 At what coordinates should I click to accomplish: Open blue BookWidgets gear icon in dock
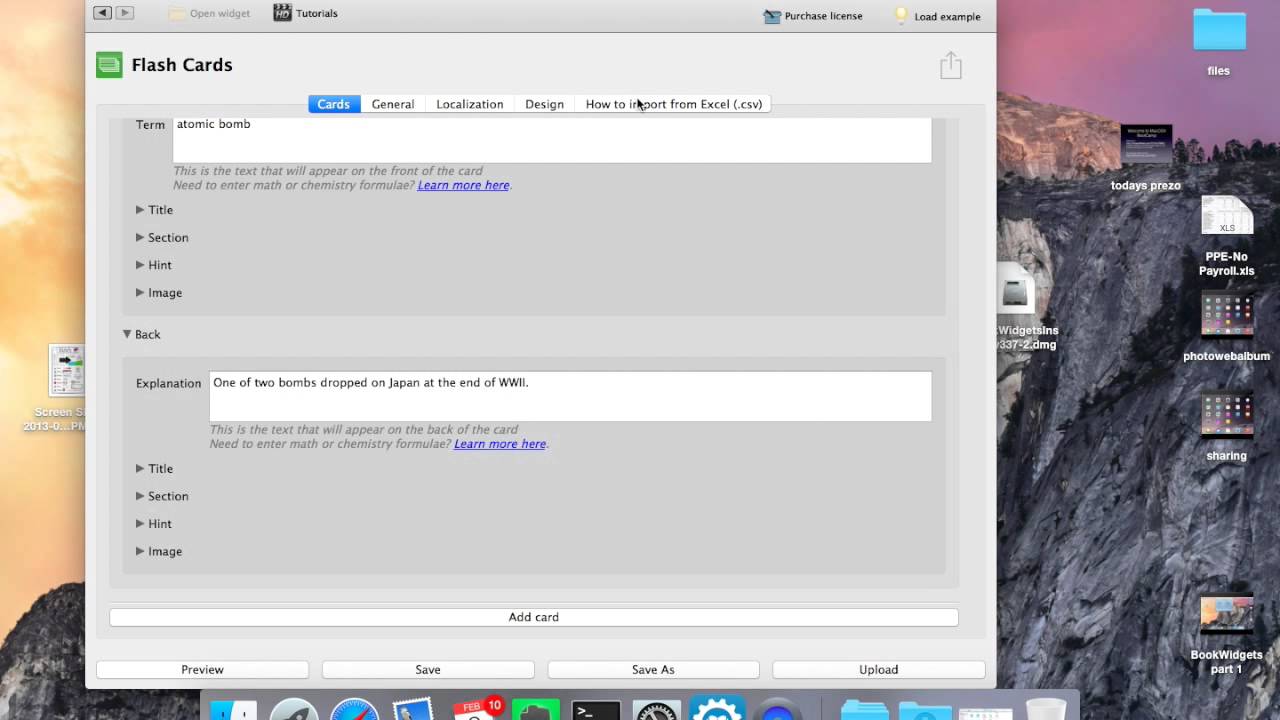[717, 708]
